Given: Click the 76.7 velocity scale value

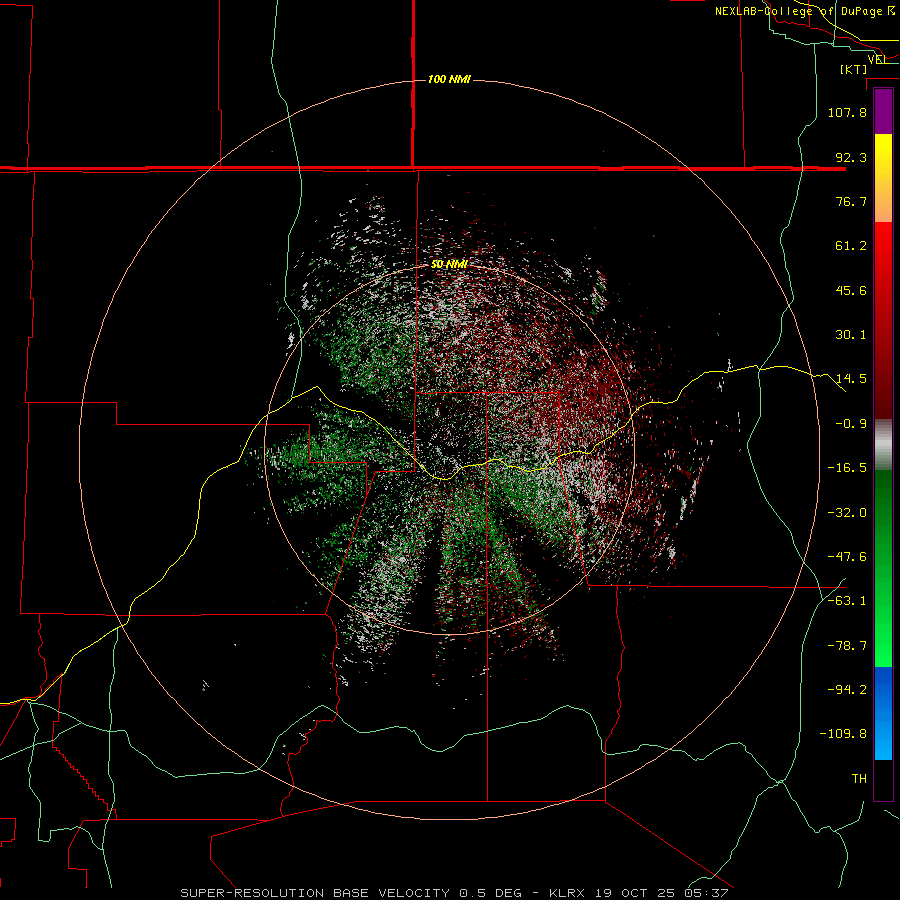Looking at the screenshot, I should [x=851, y=201].
